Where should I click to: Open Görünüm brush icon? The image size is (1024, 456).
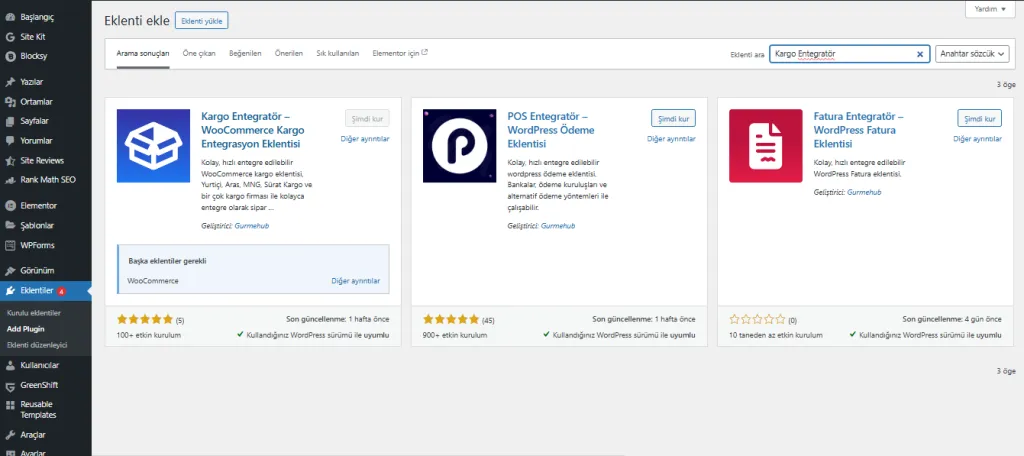click(10, 270)
